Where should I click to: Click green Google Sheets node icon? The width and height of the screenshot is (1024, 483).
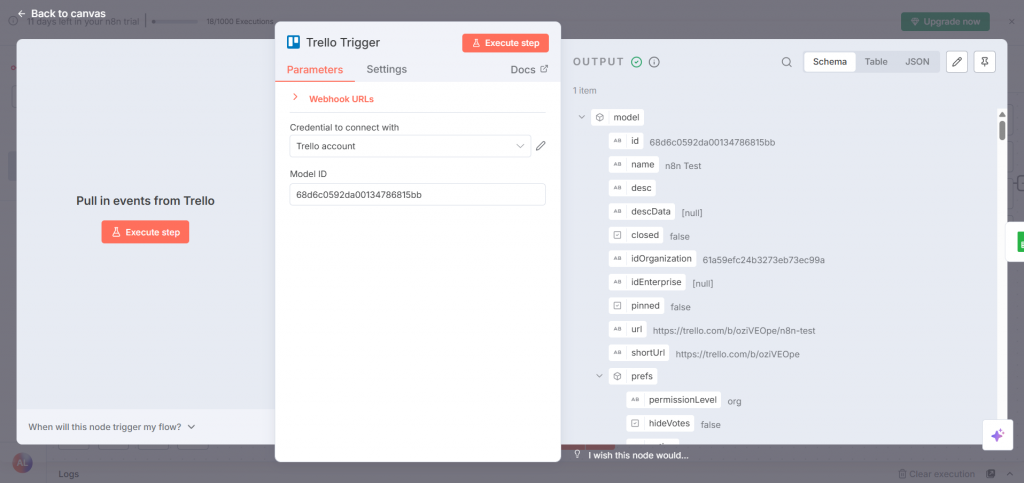(x=1019, y=243)
